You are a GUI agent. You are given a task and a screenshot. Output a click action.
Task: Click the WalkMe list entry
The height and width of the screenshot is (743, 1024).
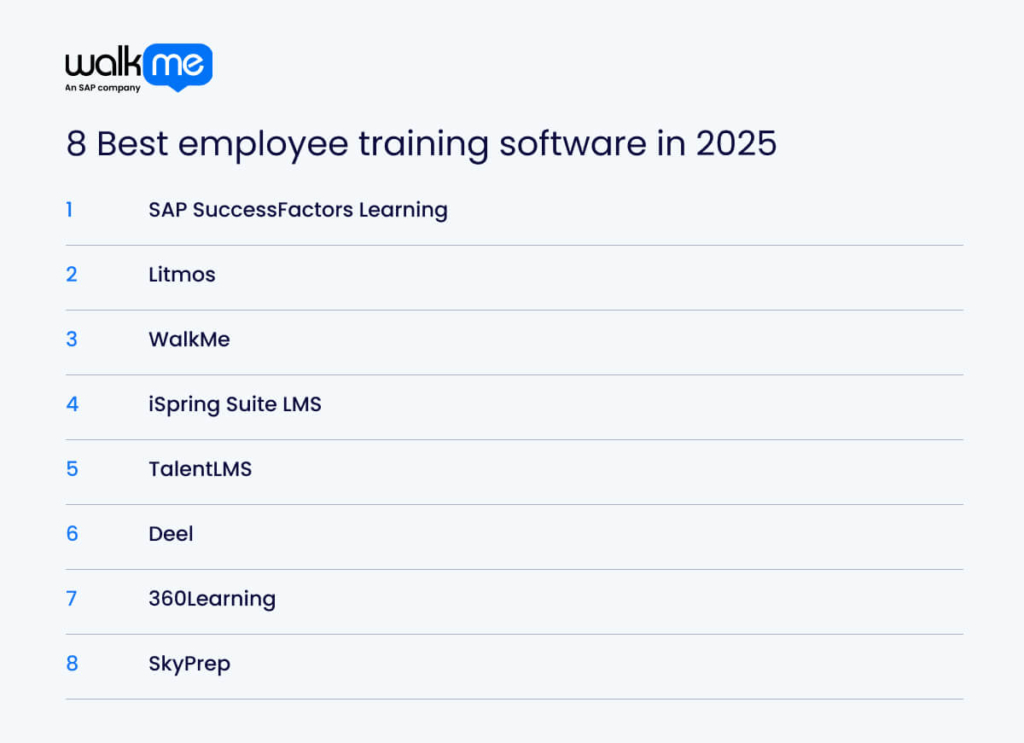click(x=189, y=340)
